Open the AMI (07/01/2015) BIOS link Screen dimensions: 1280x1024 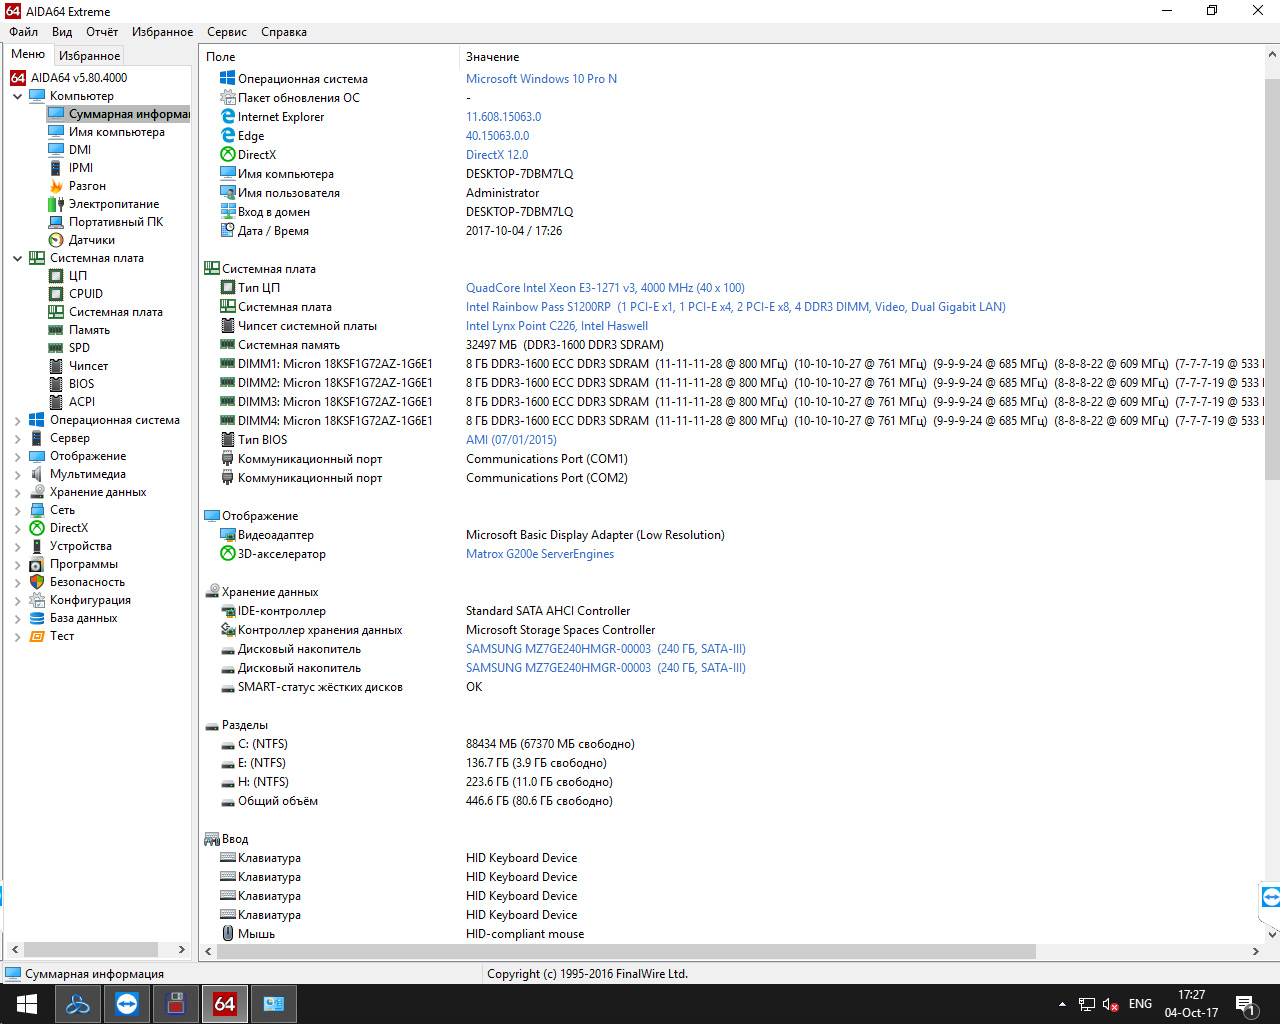tap(511, 440)
